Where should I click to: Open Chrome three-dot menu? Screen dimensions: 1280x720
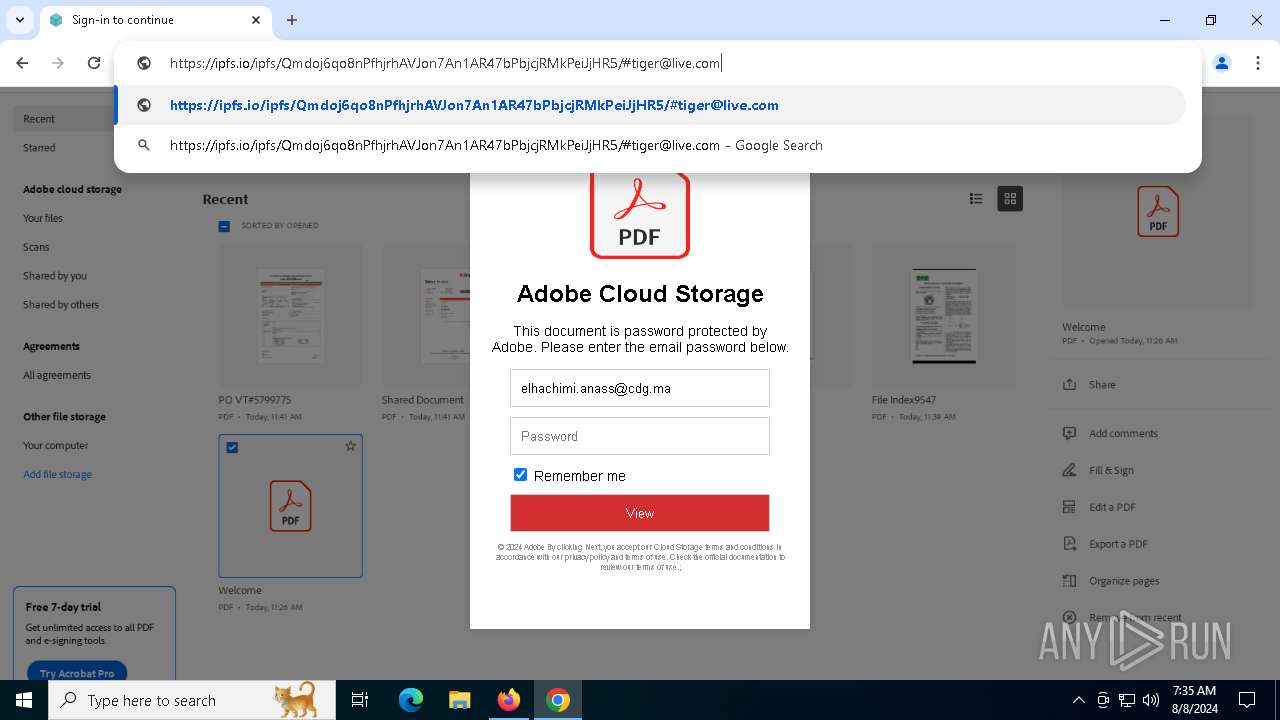pos(1257,63)
